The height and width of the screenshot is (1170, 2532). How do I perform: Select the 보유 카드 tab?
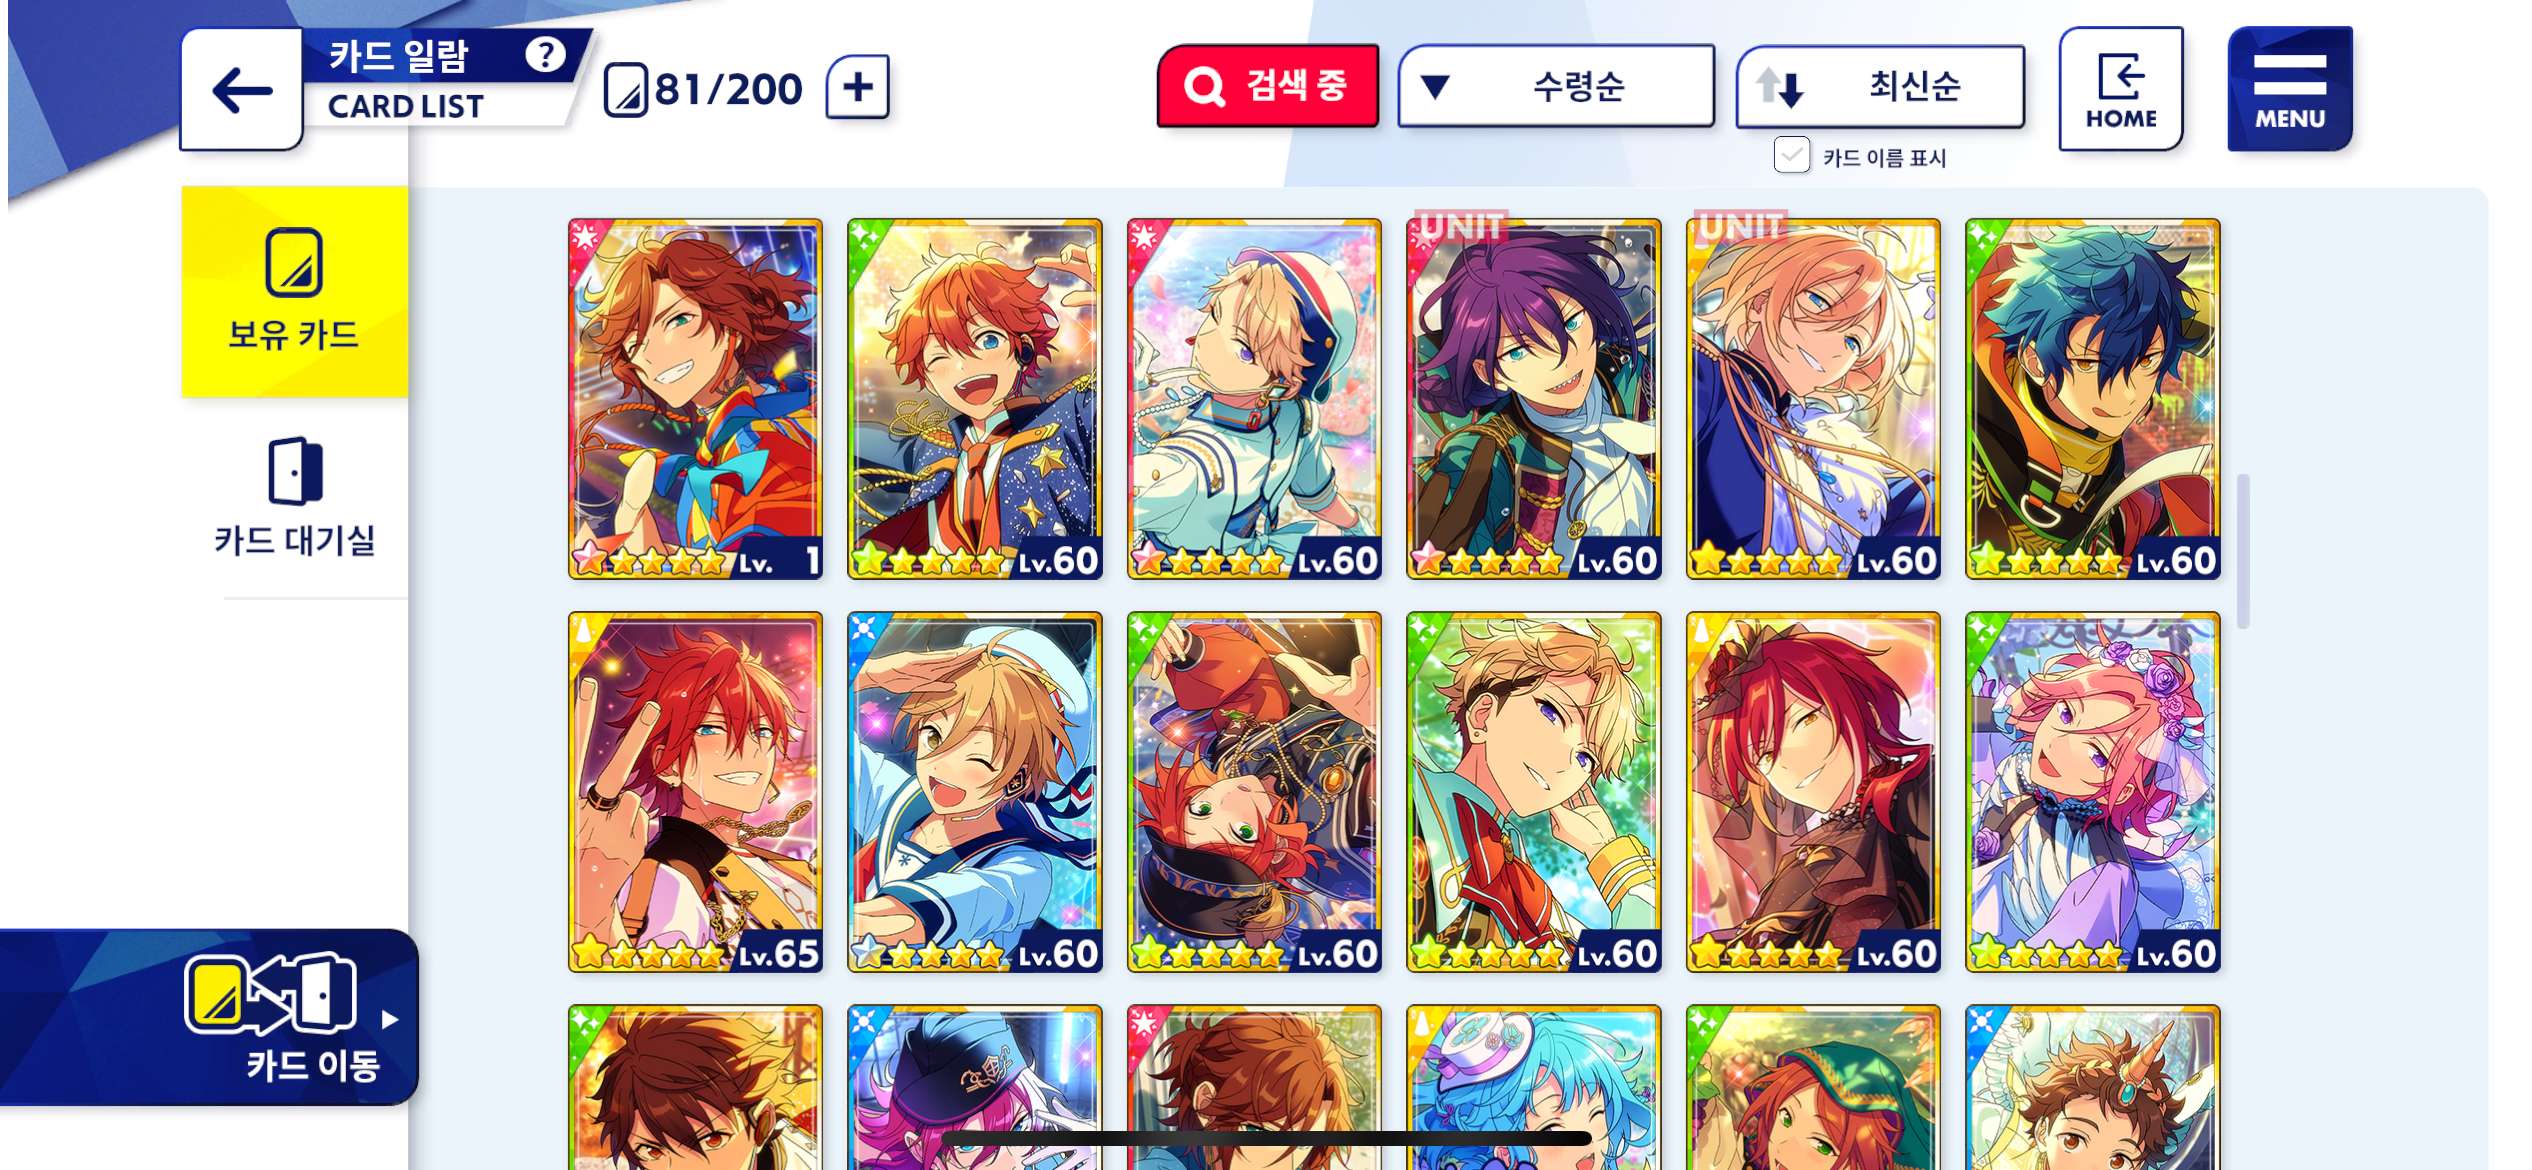click(294, 291)
